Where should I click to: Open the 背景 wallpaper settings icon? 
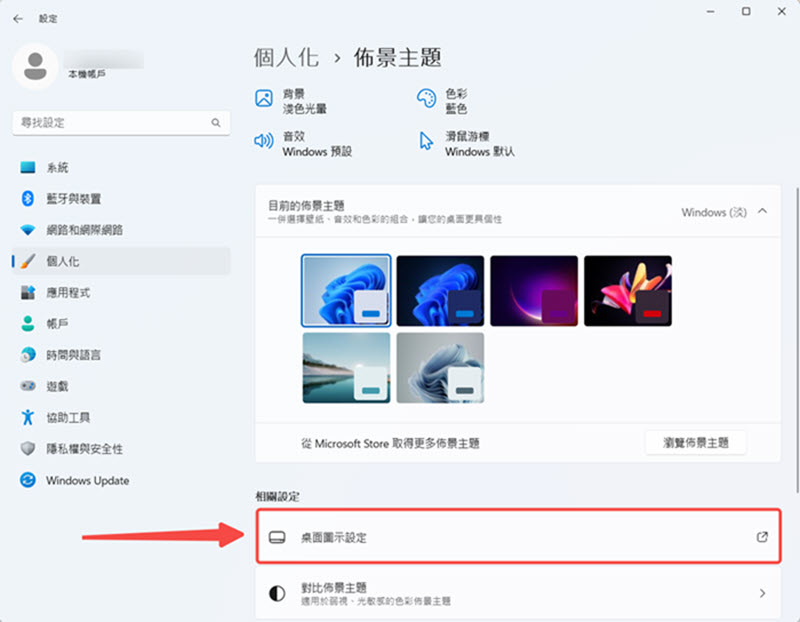click(x=263, y=100)
